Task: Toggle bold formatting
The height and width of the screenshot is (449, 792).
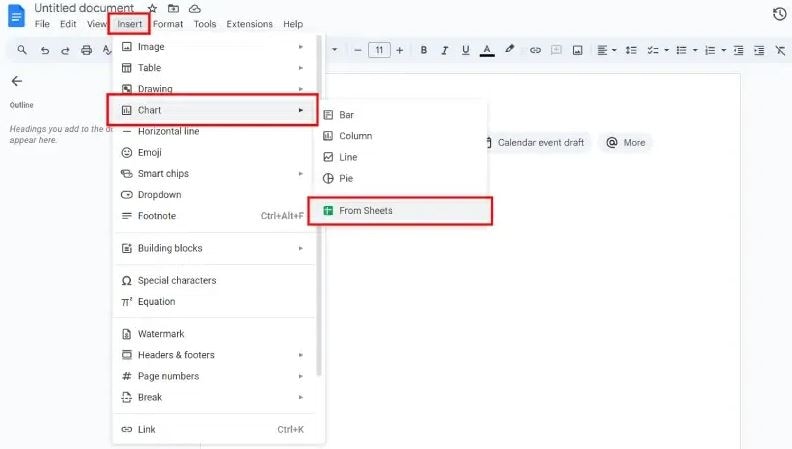Action: point(424,50)
